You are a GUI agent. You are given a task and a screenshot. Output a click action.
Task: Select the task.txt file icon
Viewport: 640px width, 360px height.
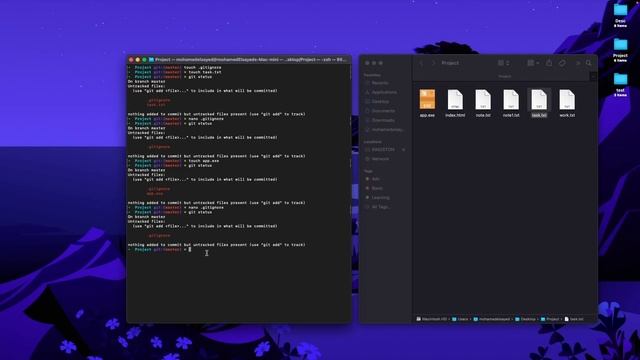539,100
